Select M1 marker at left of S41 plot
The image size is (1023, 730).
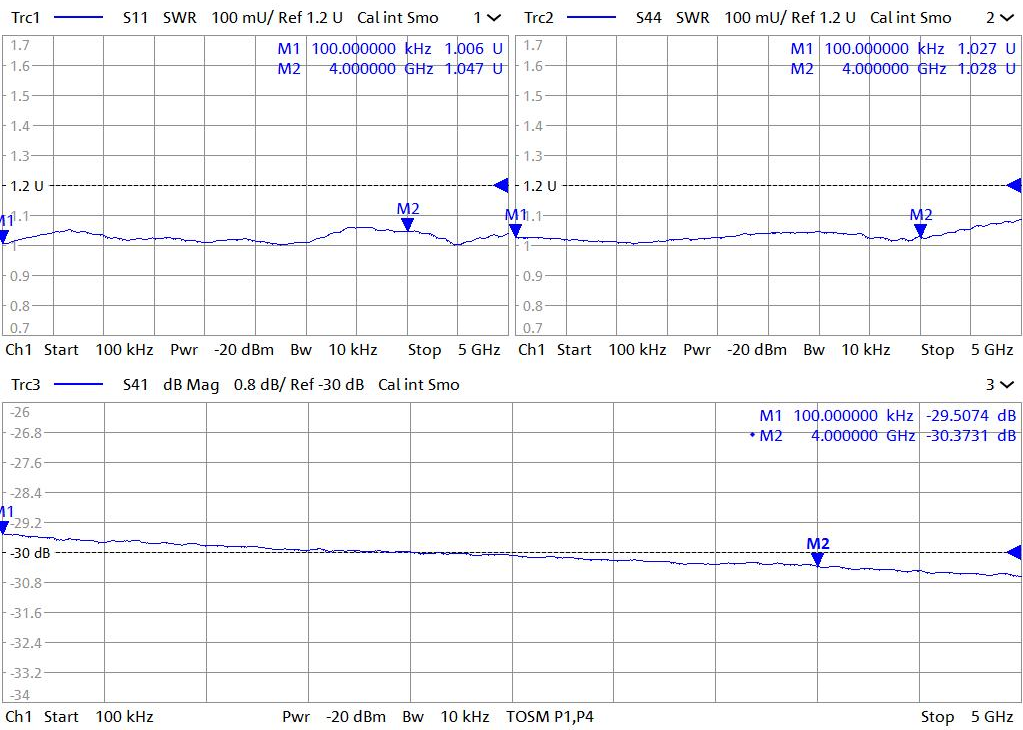tap(4, 526)
